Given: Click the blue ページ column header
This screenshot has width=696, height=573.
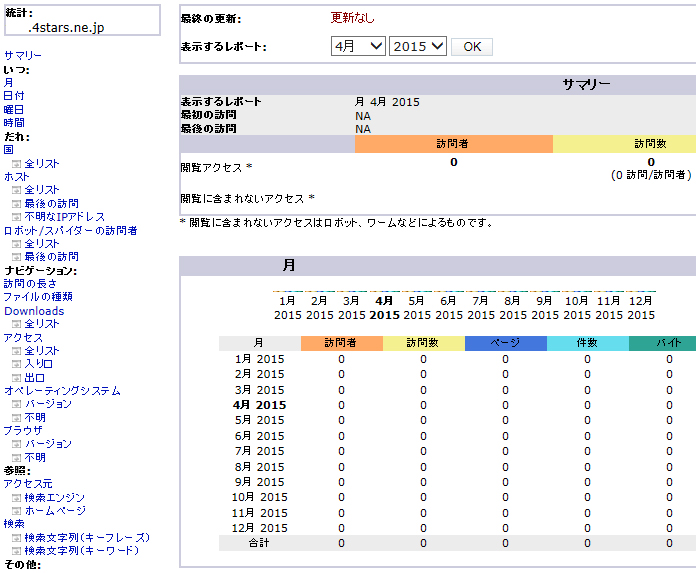Looking at the screenshot, I should pyautogui.click(x=505, y=343).
